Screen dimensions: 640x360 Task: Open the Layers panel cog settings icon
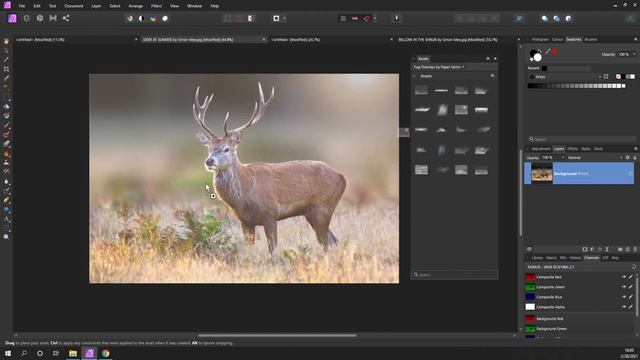pyautogui.click(x=628, y=158)
